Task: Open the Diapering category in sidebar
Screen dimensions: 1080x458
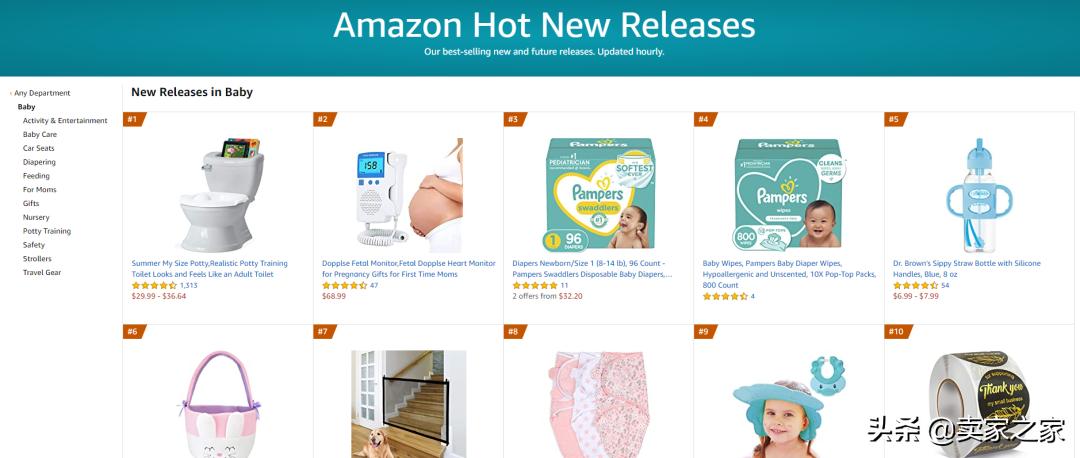Action: [x=39, y=162]
